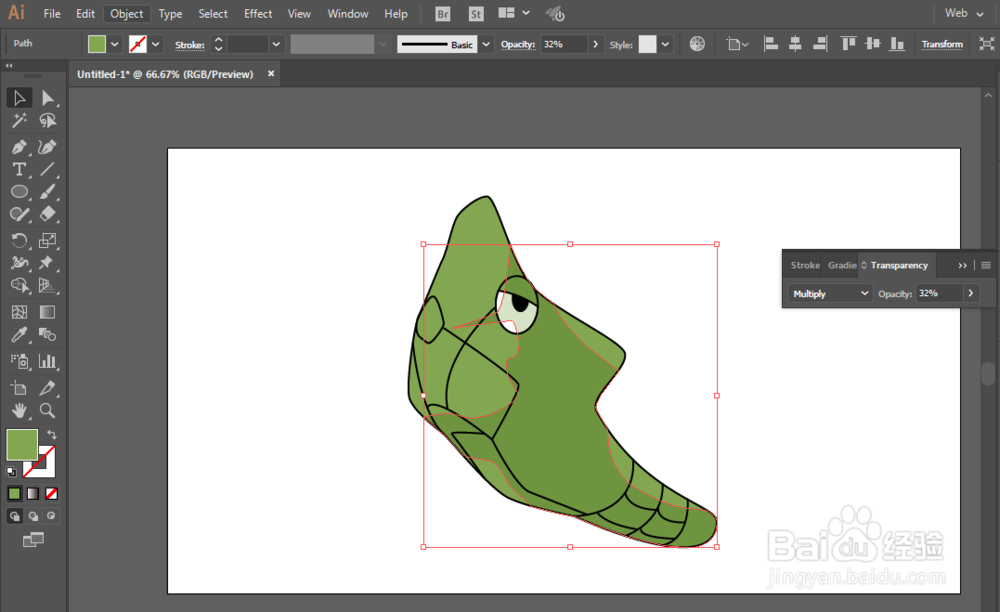1000x612 pixels.
Task: Click the Transform button in control bar
Action: click(942, 45)
